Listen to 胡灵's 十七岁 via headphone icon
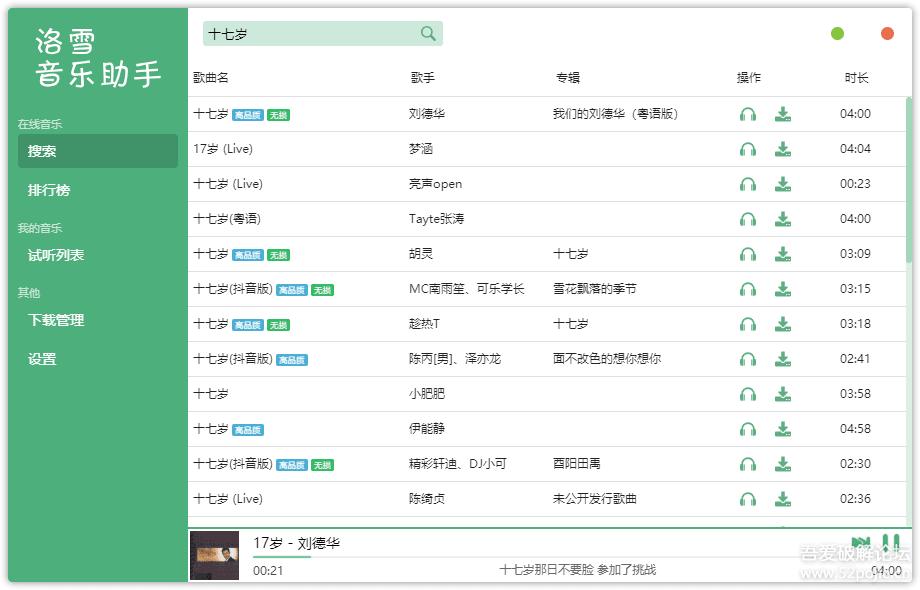920x590 pixels. (x=747, y=254)
